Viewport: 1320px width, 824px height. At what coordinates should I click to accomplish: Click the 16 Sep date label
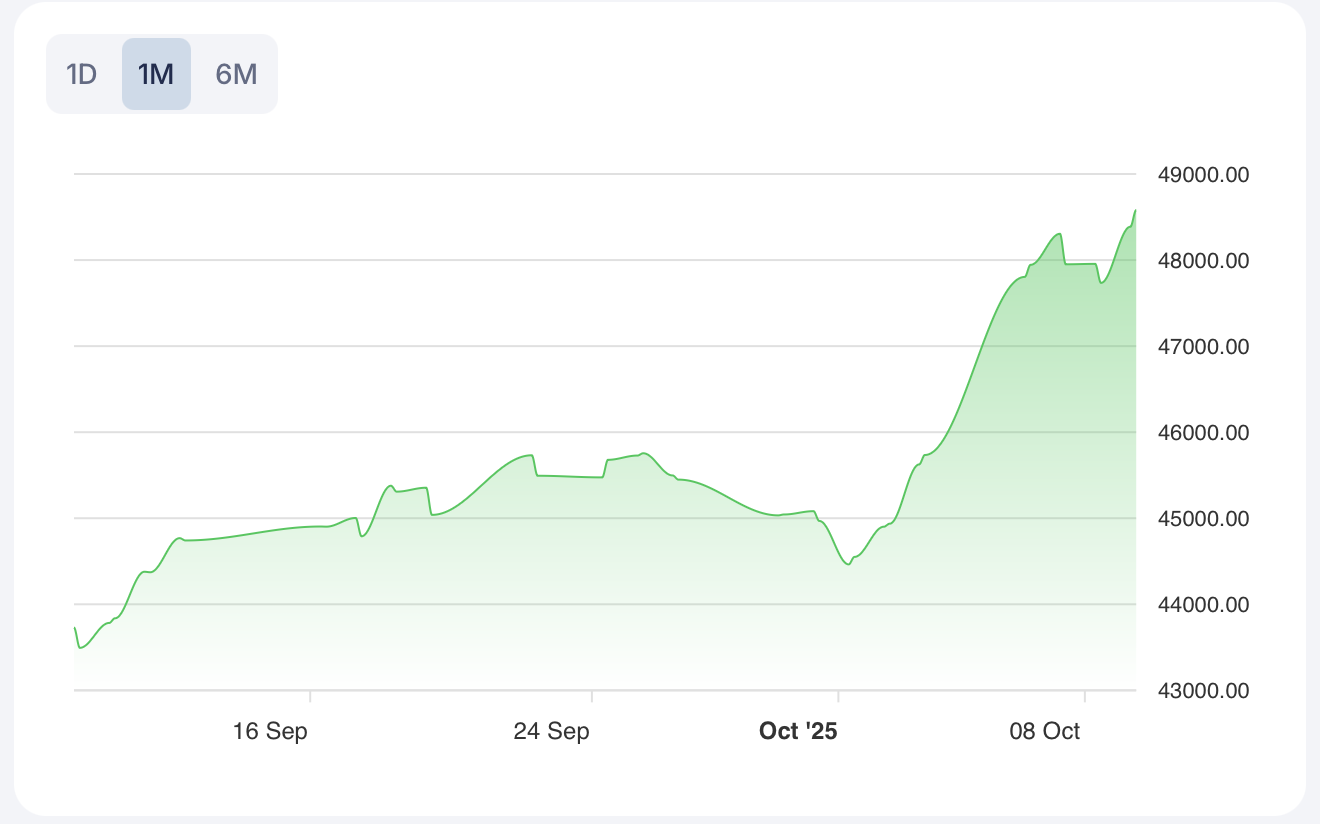click(270, 731)
